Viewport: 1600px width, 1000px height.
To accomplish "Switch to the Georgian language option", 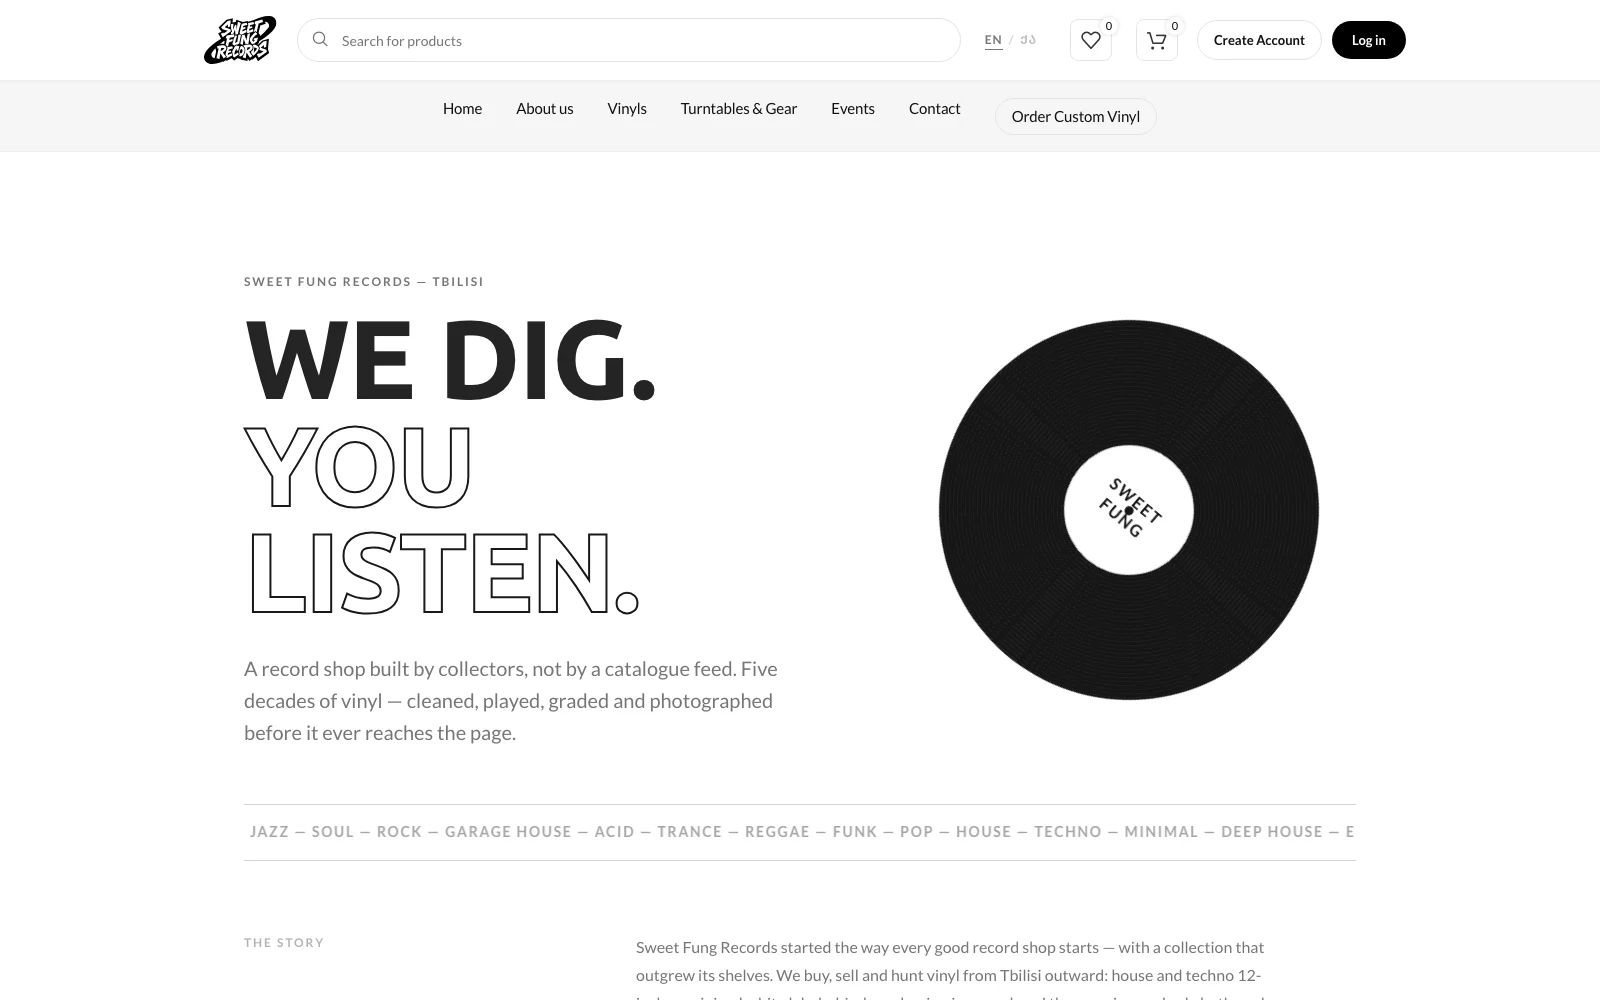I will (1028, 40).
